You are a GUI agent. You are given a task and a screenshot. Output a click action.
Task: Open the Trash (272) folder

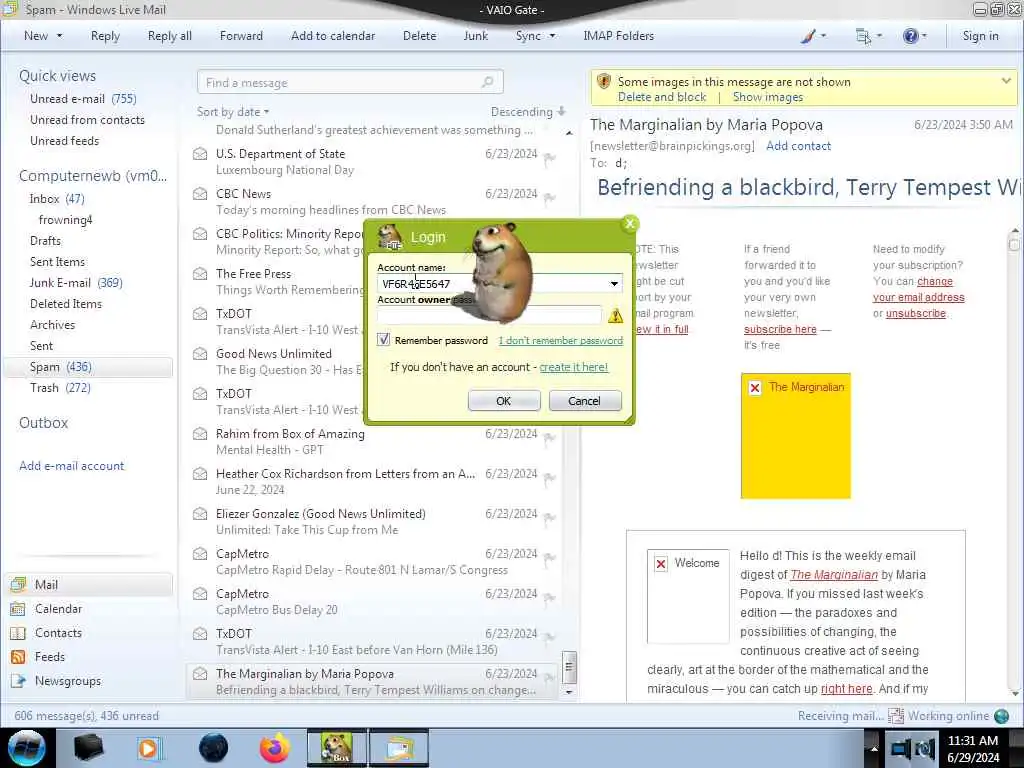[x=60, y=388]
